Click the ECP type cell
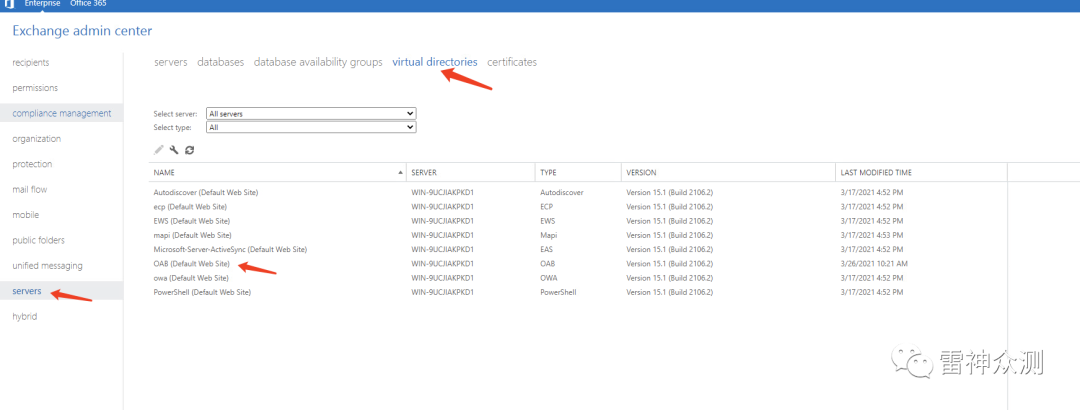The height and width of the screenshot is (410, 1080). point(547,207)
